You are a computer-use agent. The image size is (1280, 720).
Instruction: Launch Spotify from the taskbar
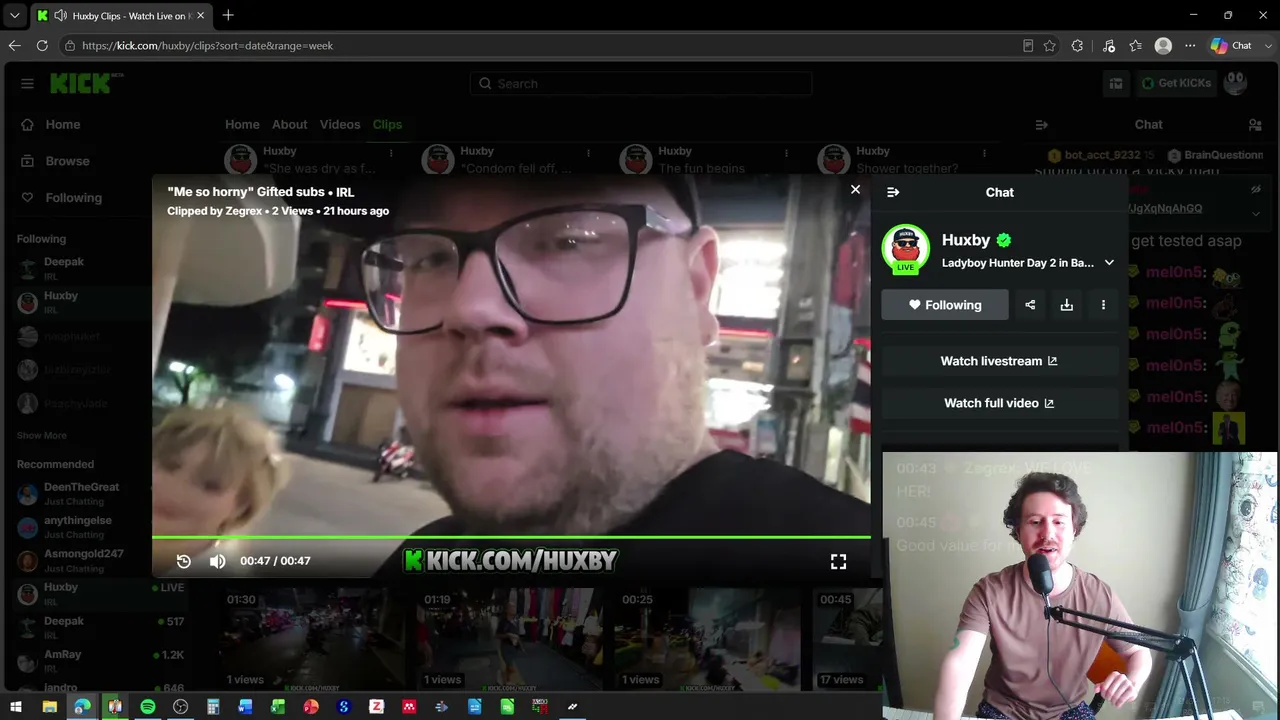(148, 707)
